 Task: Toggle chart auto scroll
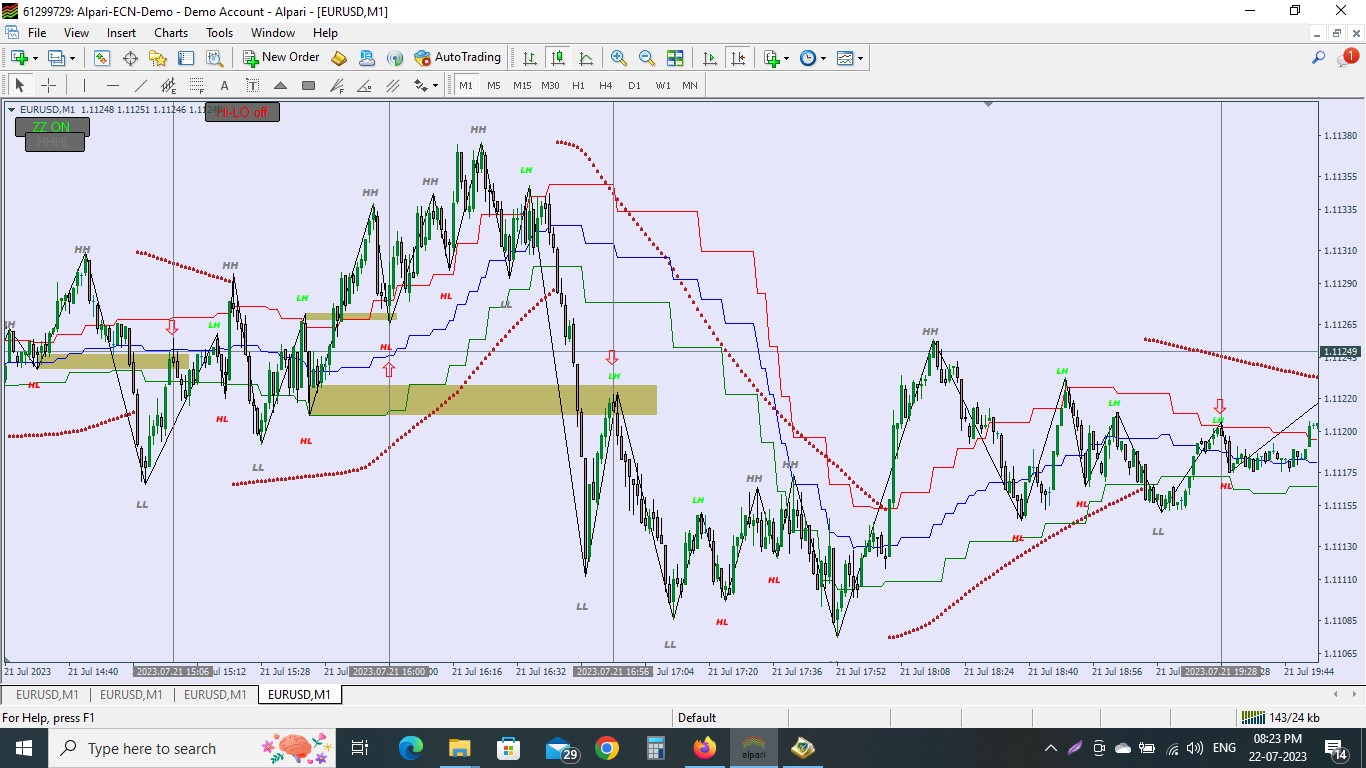coord(710,58)
